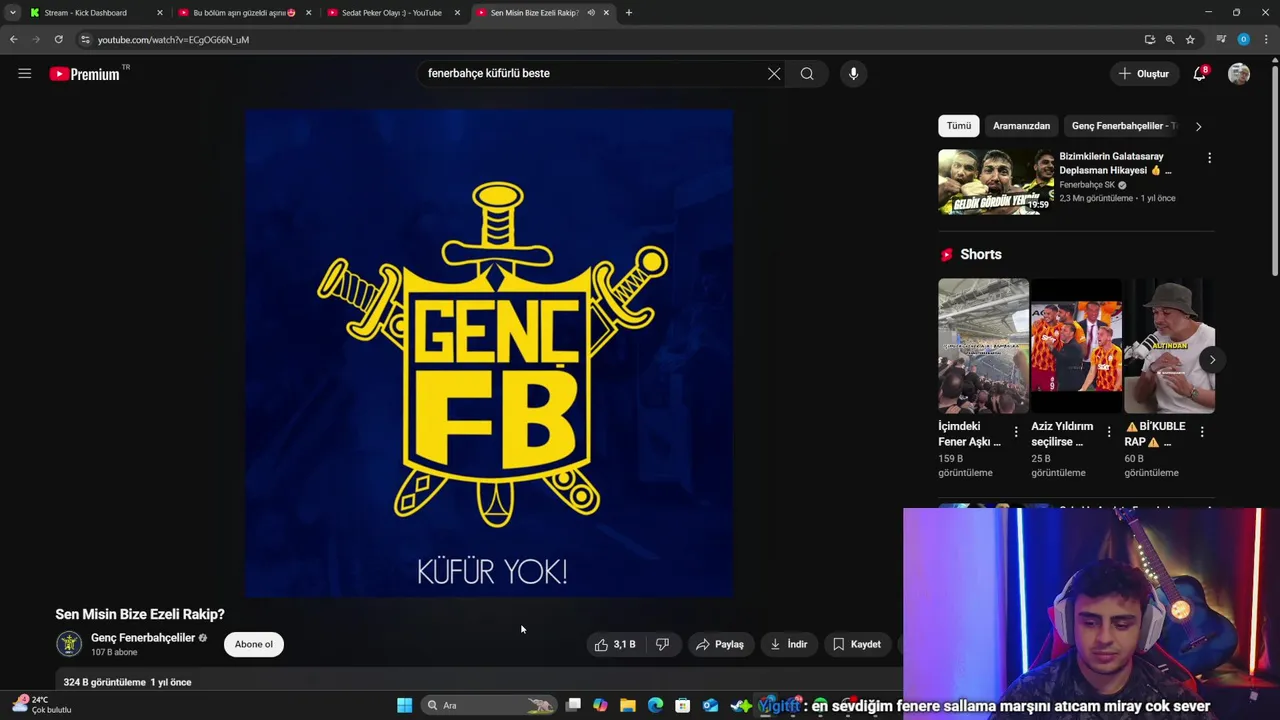Subscribe with the Abone ol button

coord(254,644)
